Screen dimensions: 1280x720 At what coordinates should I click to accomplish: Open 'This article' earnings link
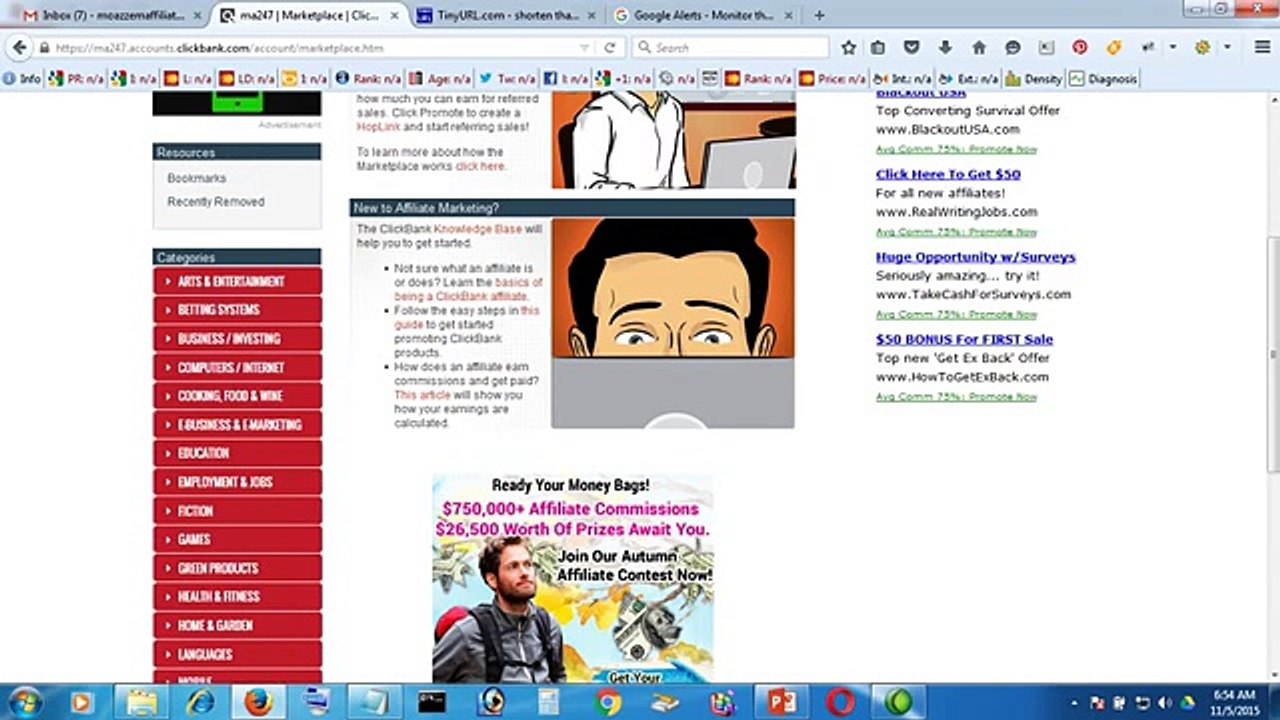422,395
